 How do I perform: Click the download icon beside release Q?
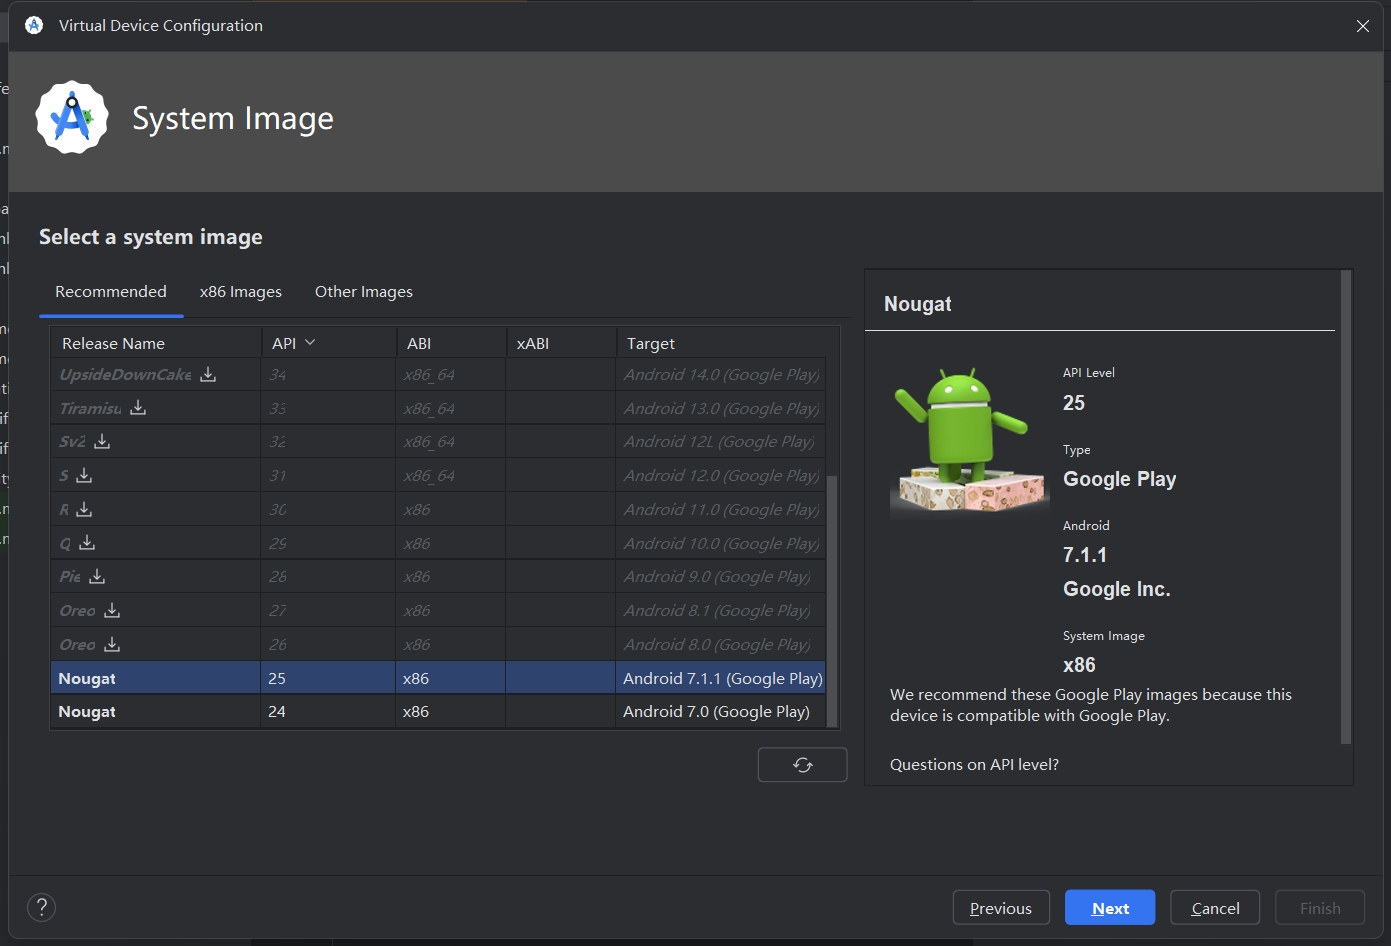click(x=87, y=543)
